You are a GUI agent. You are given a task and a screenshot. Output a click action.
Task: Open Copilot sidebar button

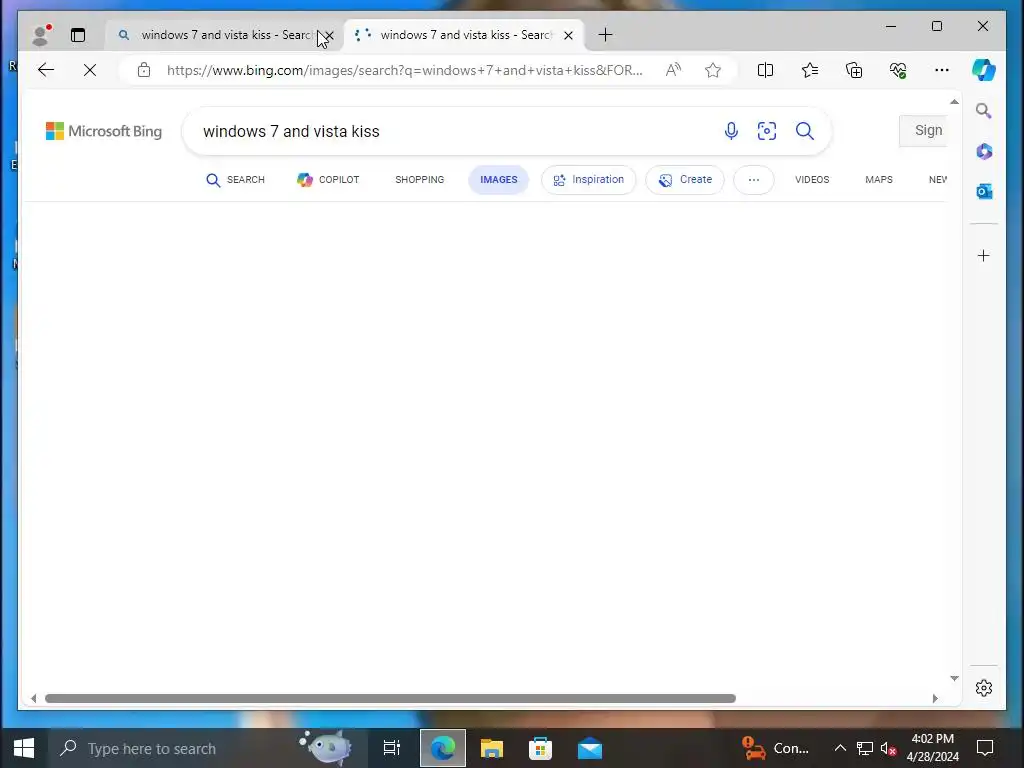984,70
